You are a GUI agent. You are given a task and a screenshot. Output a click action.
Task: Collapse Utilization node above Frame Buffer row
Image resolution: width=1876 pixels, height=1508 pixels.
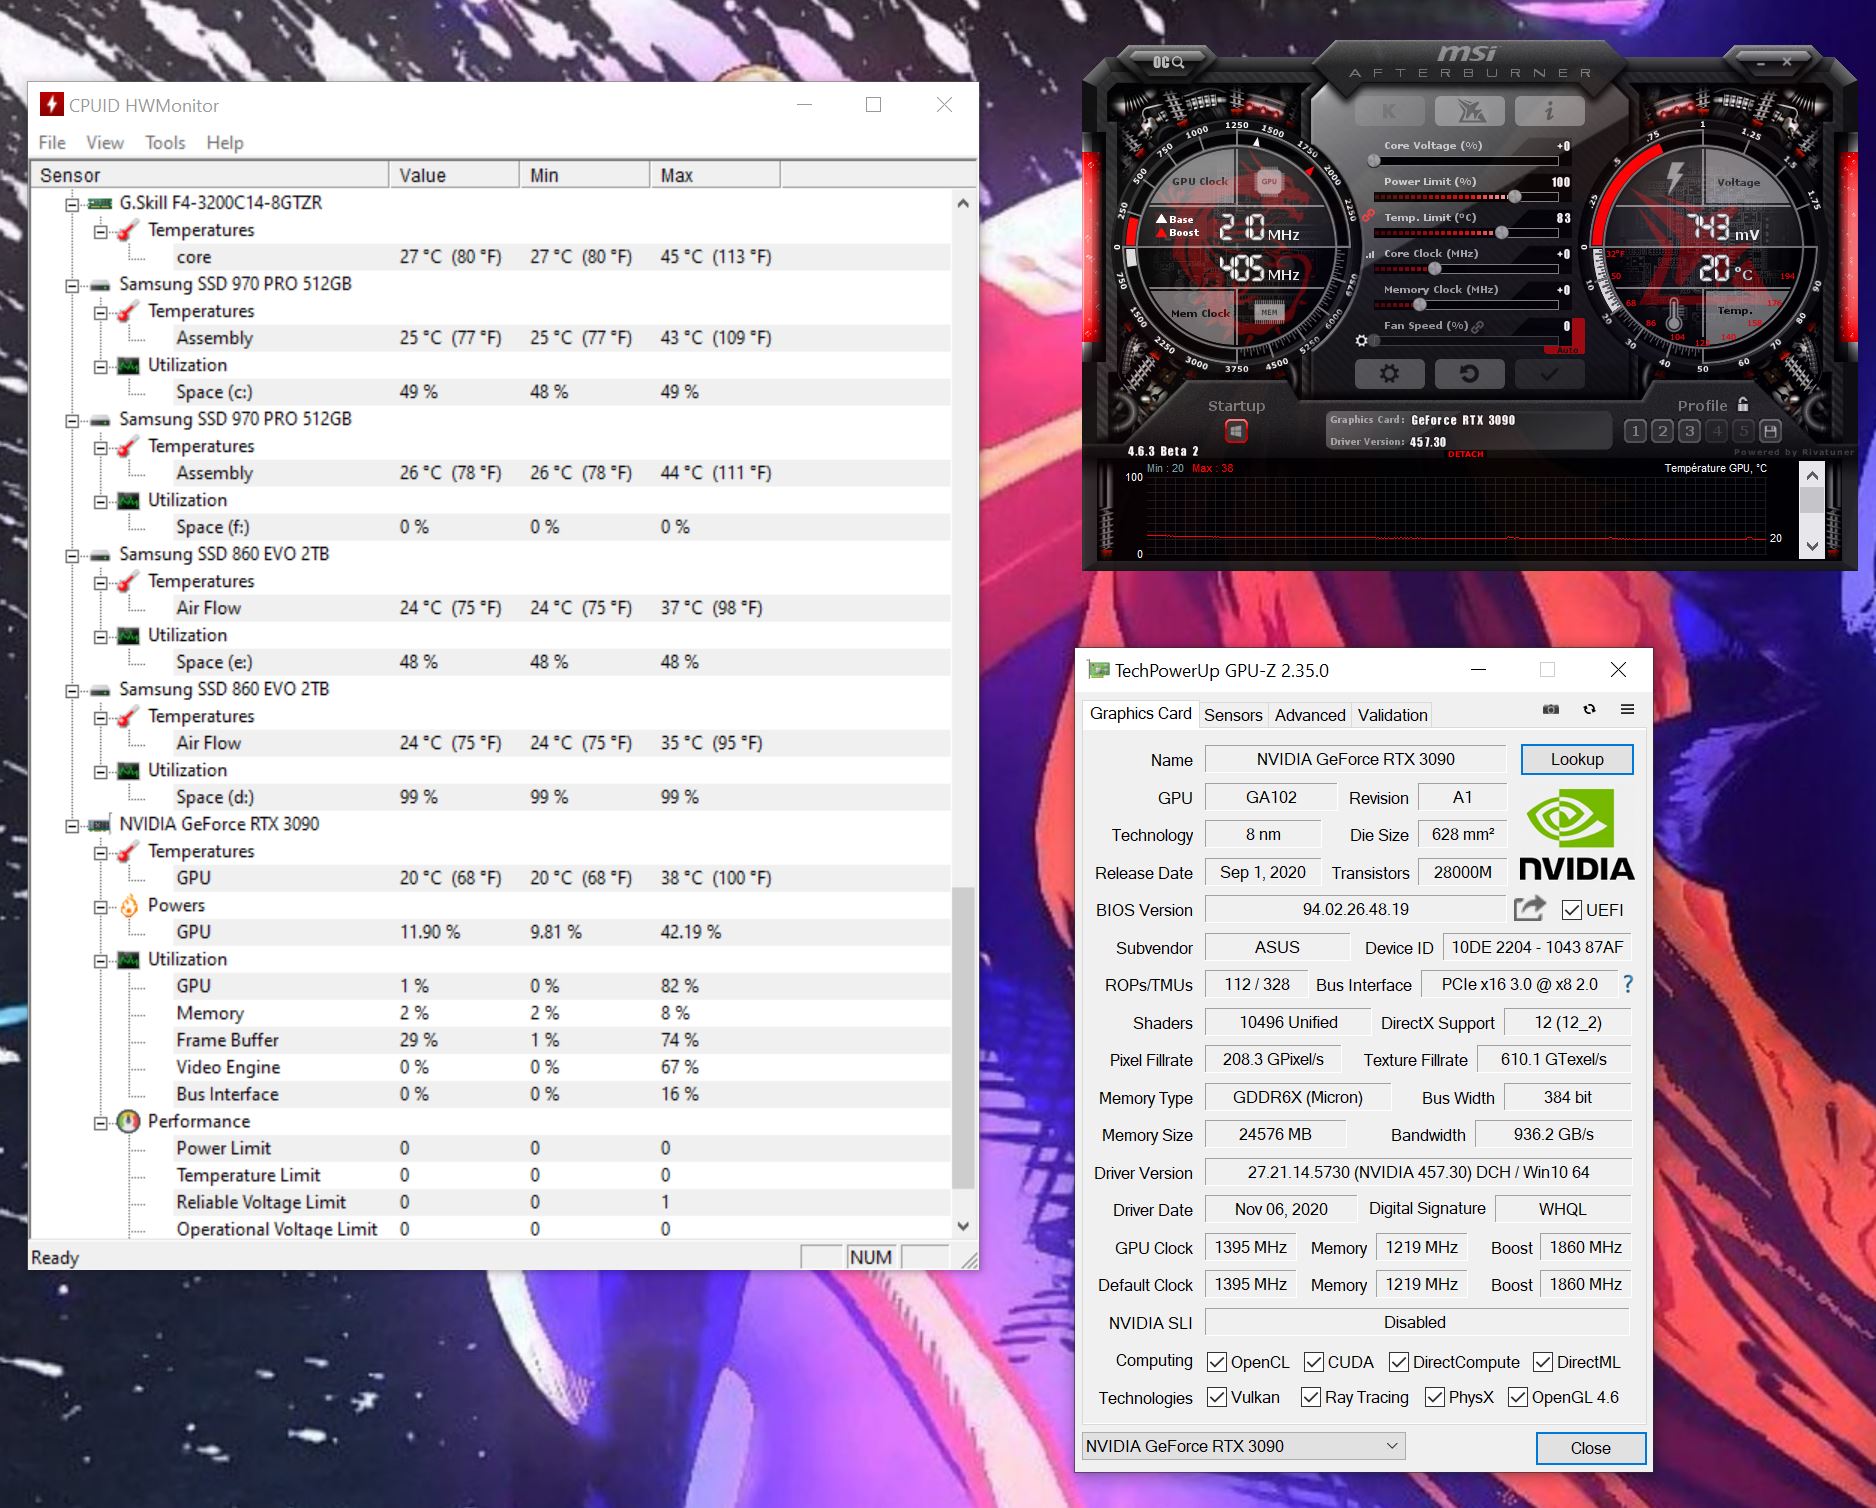pyautogui.click(x=100, y=961)
